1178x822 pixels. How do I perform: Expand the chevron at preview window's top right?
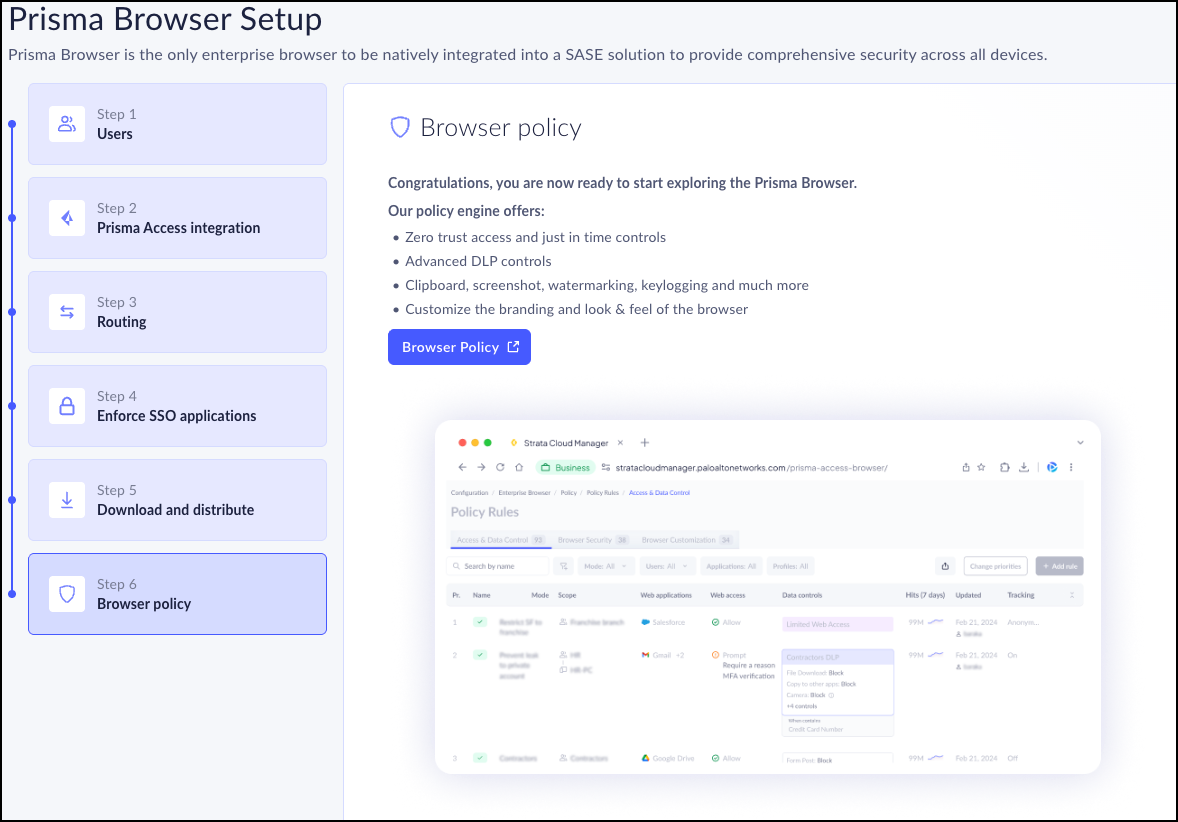[x=1080, y=442]
